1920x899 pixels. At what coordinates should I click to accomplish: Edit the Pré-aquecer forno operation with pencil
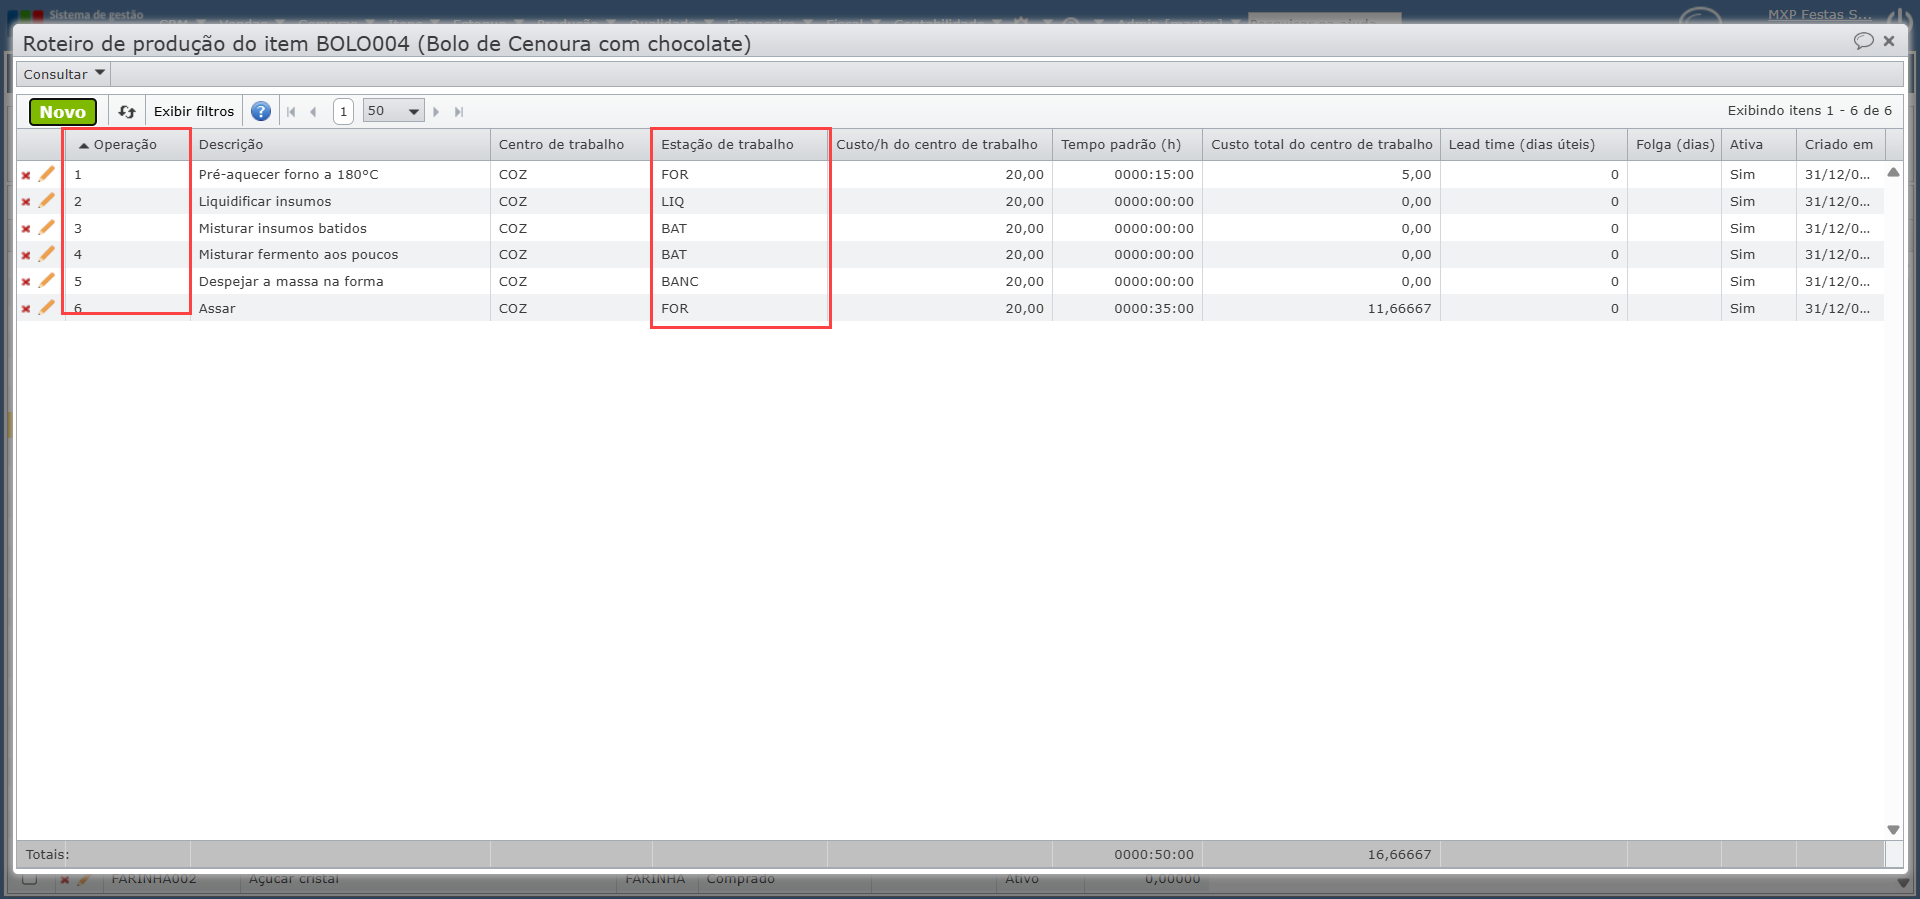(x=46, y=174)
